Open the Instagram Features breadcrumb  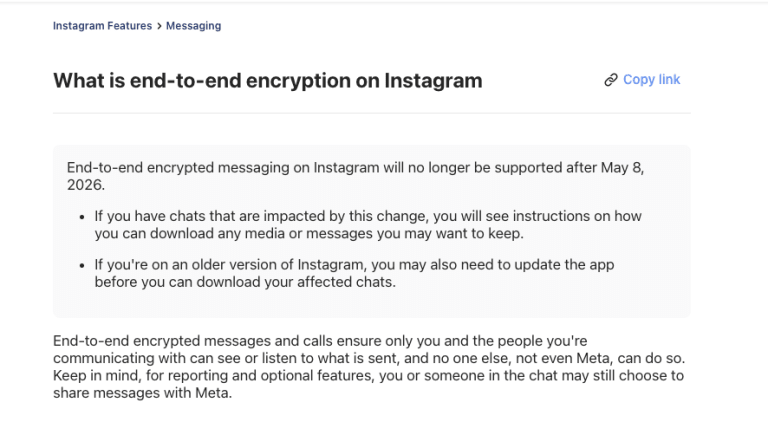(x=102, y=26)
